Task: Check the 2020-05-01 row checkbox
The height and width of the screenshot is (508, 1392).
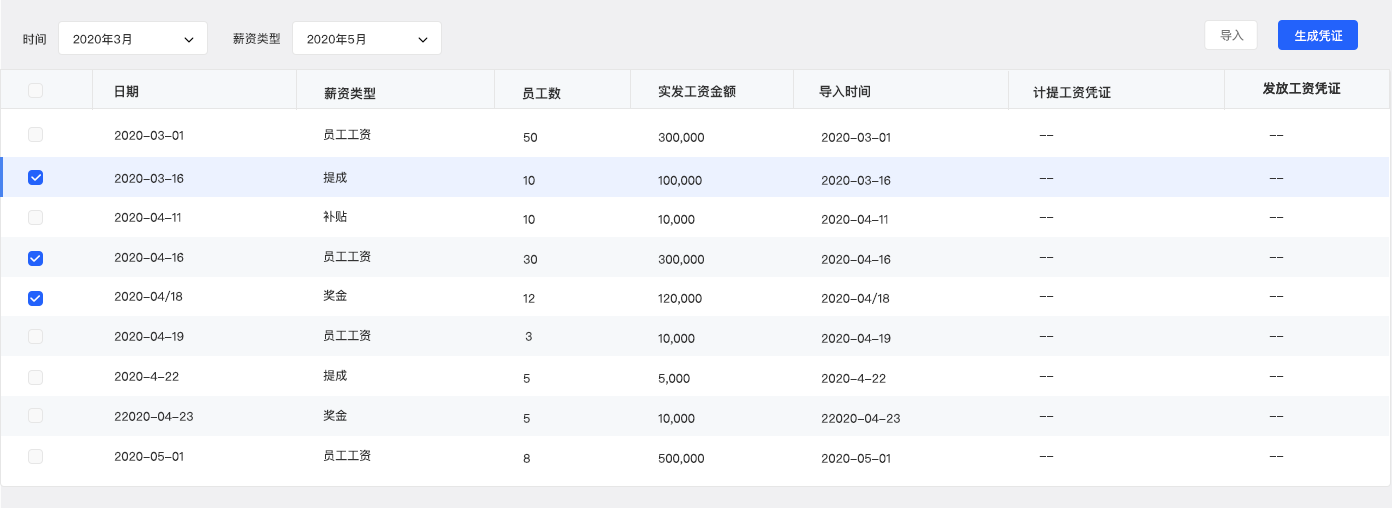Action: [36, 456]
